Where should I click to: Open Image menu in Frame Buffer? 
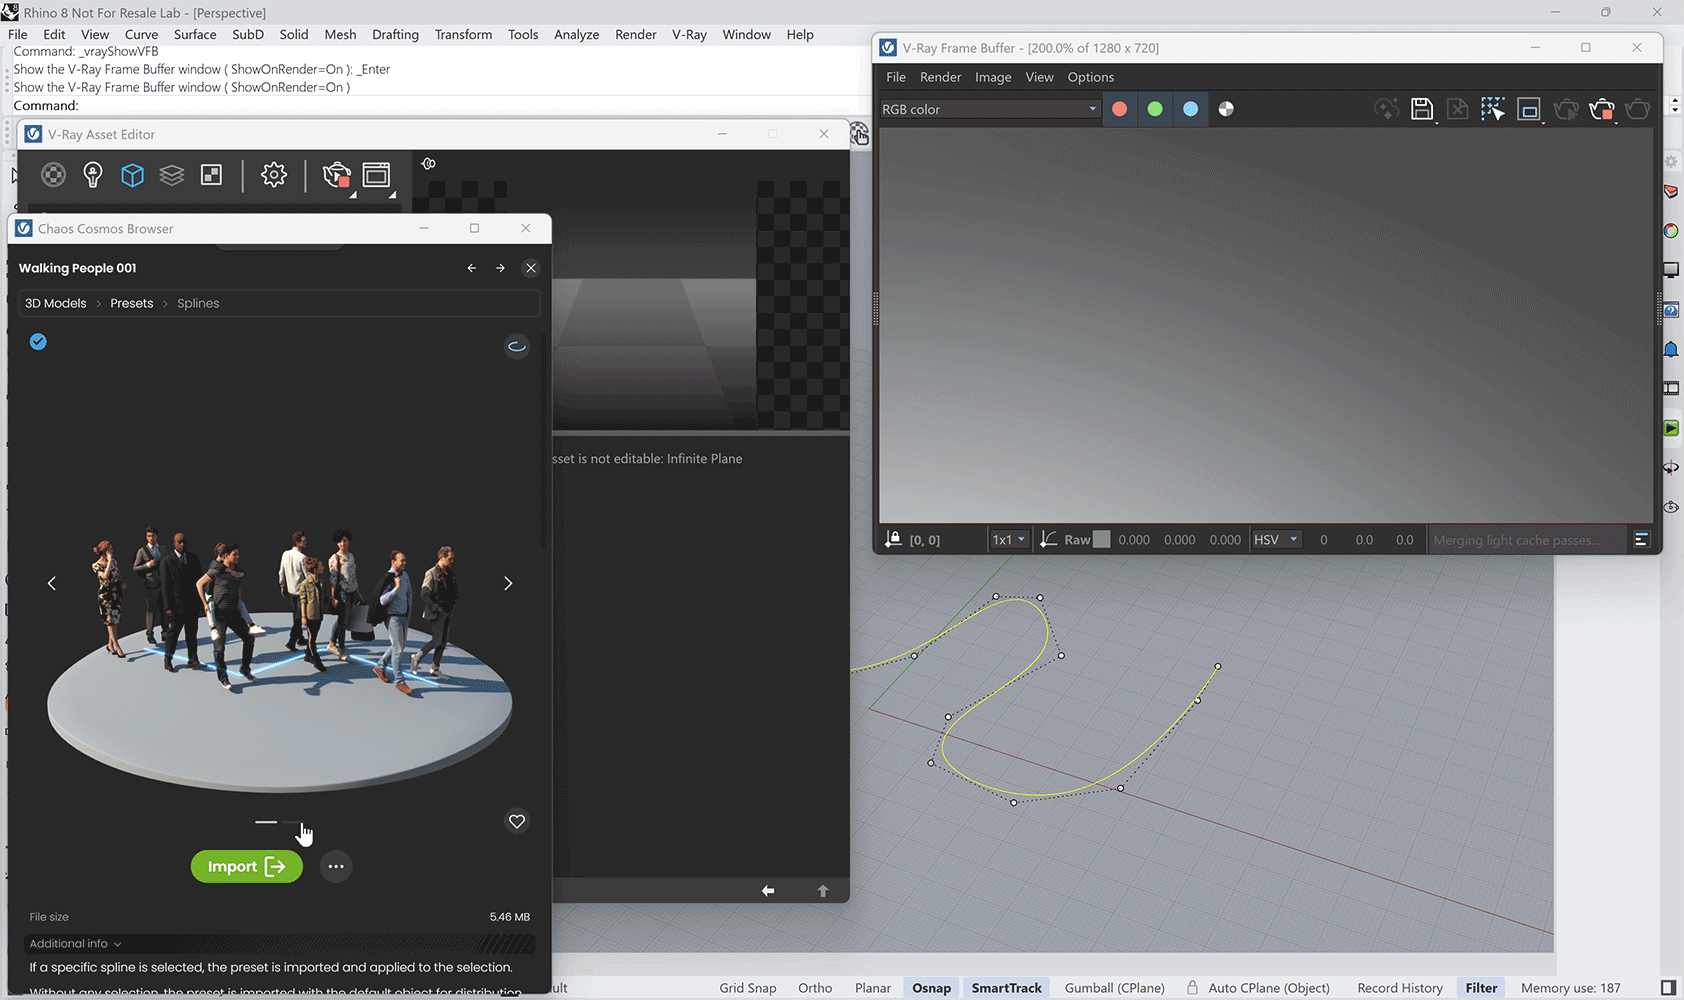tap(993, 77)
